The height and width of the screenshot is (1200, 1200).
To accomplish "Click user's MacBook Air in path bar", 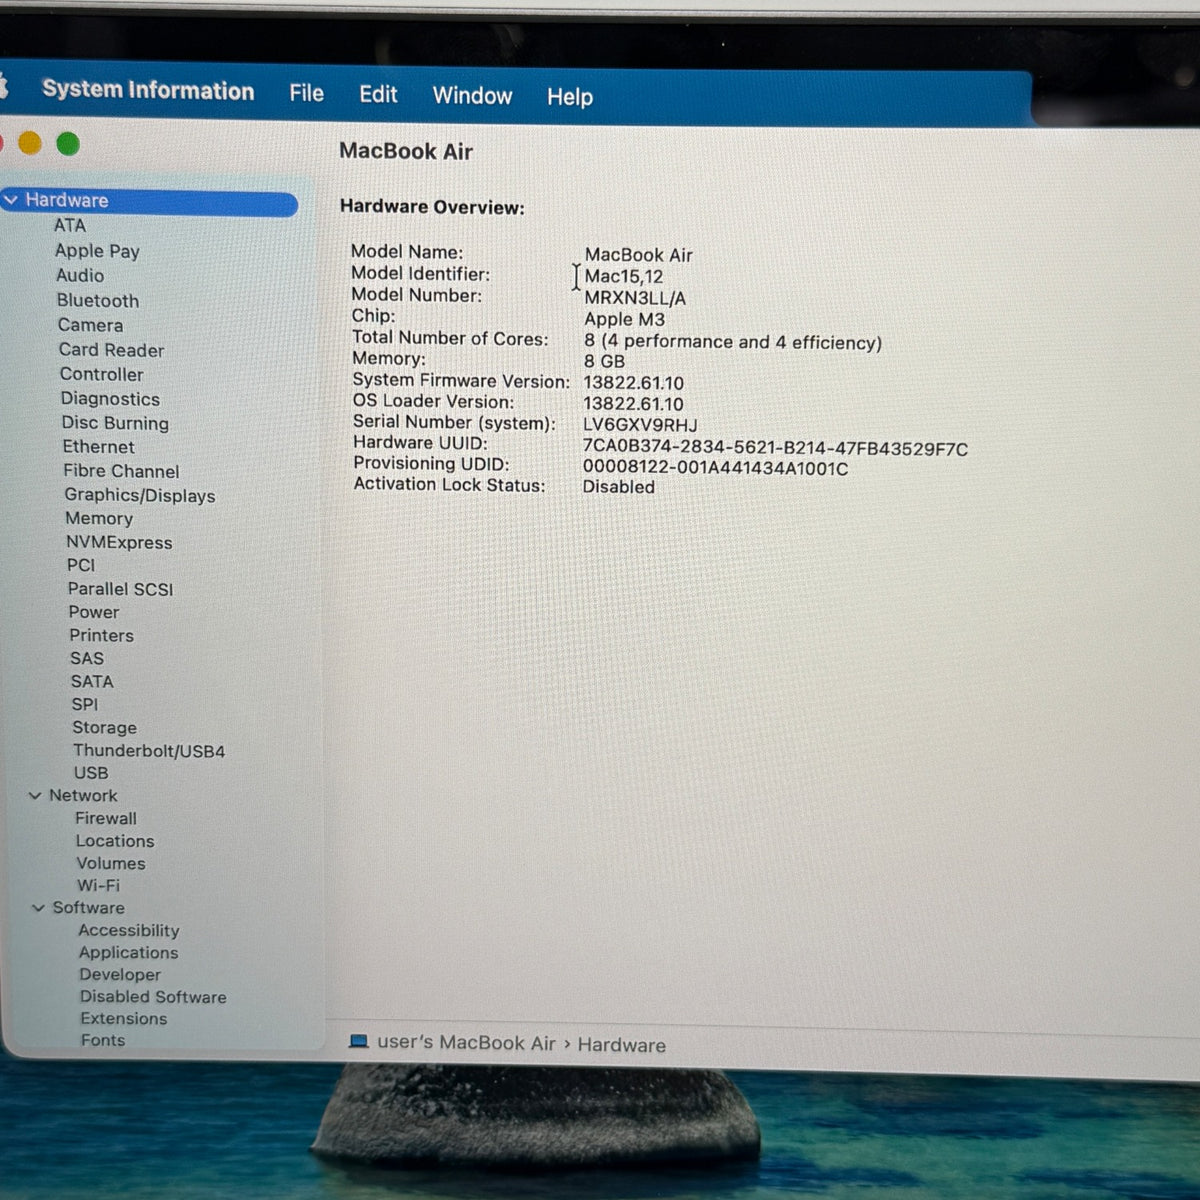I will [466, 1042].
